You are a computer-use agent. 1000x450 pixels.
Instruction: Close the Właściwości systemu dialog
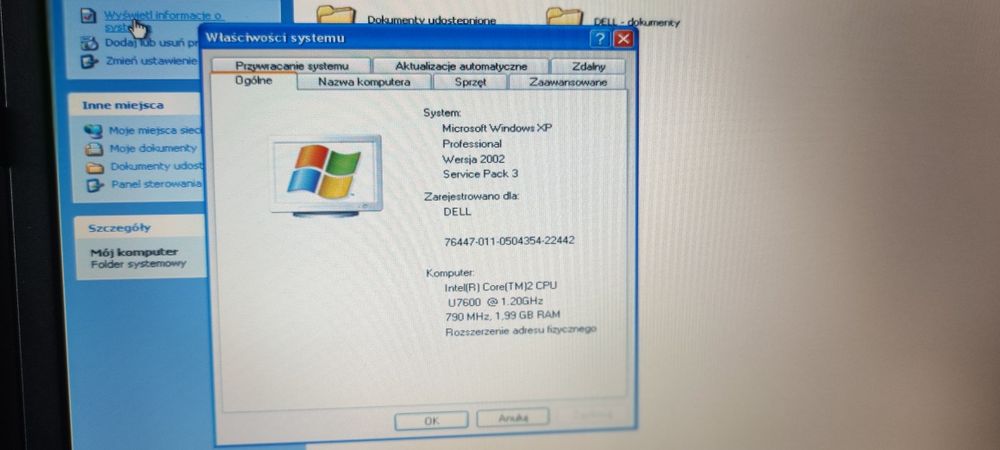[622, 40]
